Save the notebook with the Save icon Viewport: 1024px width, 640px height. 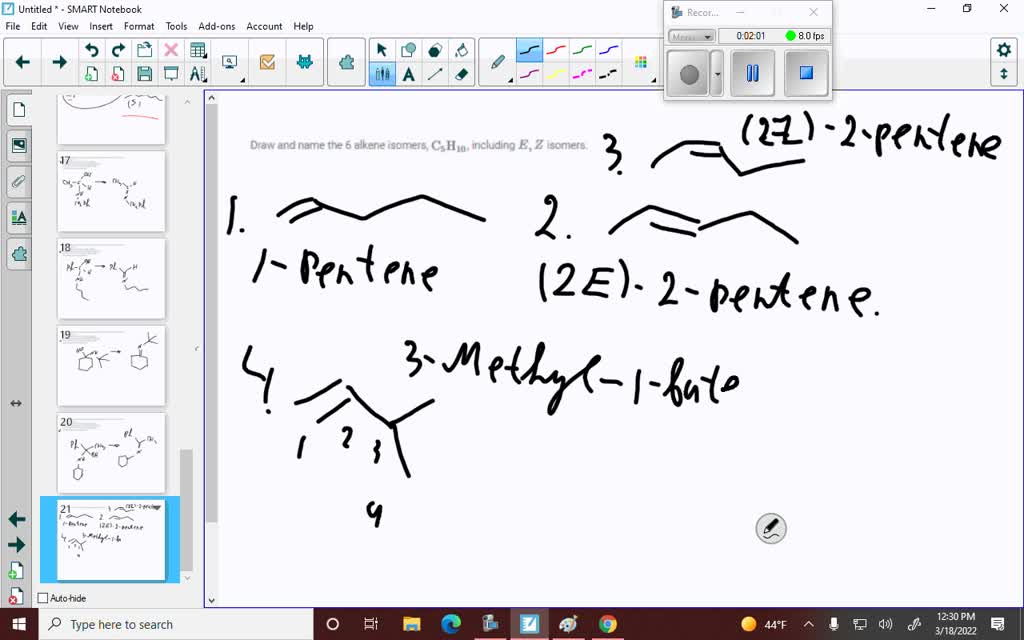(144, 74)
